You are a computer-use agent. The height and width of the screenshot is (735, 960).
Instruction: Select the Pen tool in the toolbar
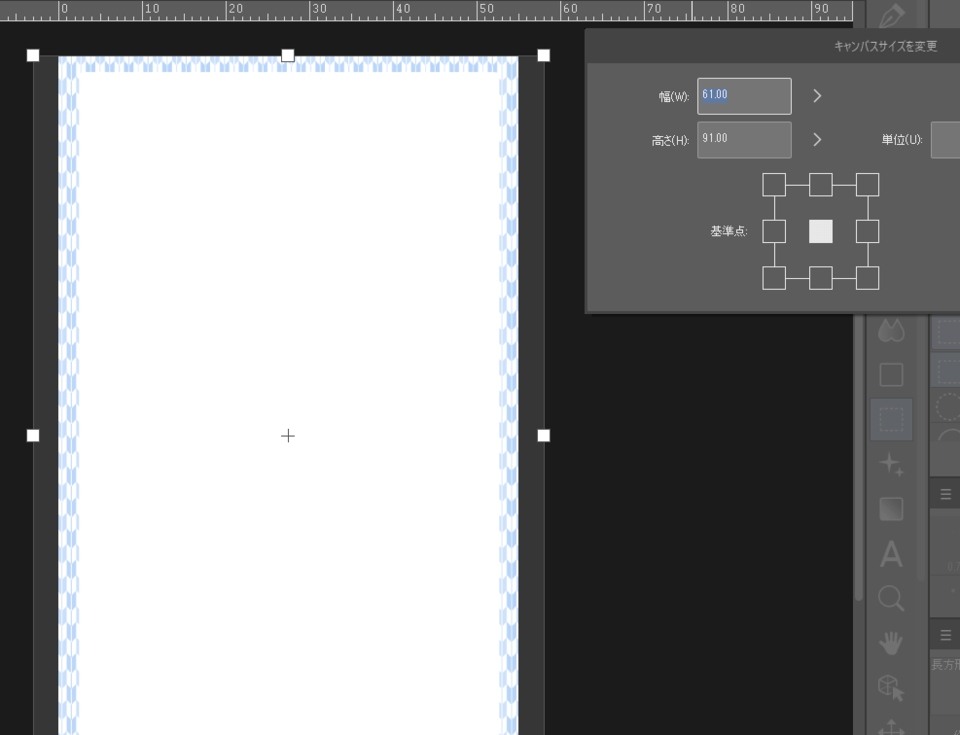tap(891, 15)
